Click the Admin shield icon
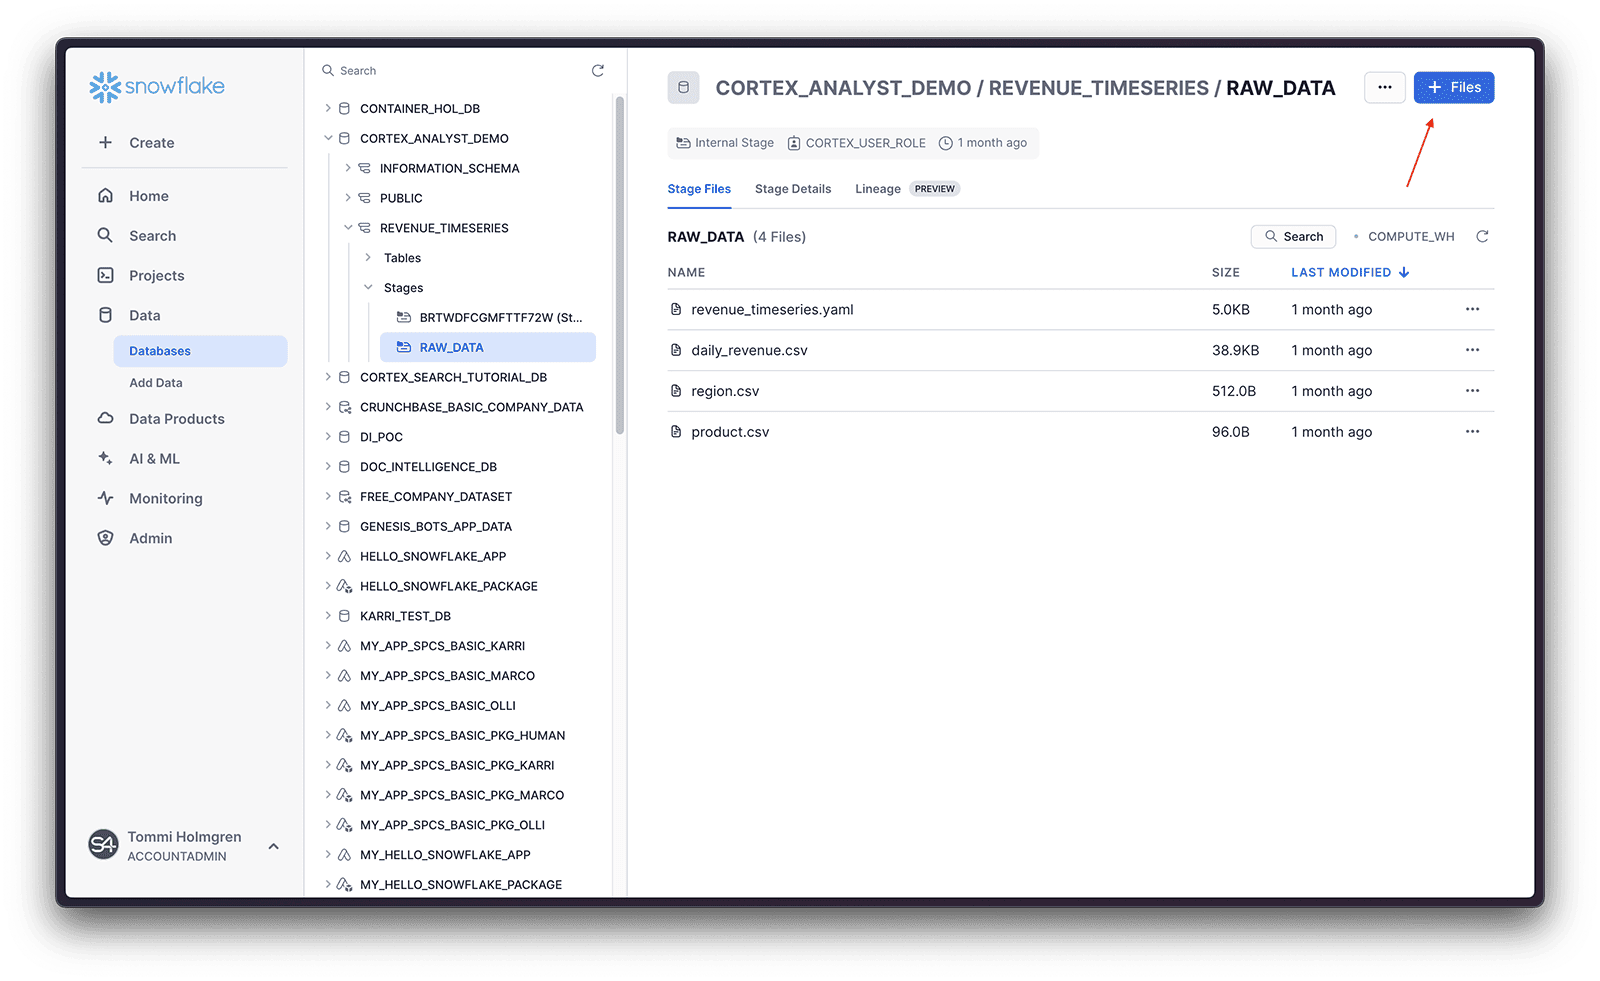 click(106, 538)
